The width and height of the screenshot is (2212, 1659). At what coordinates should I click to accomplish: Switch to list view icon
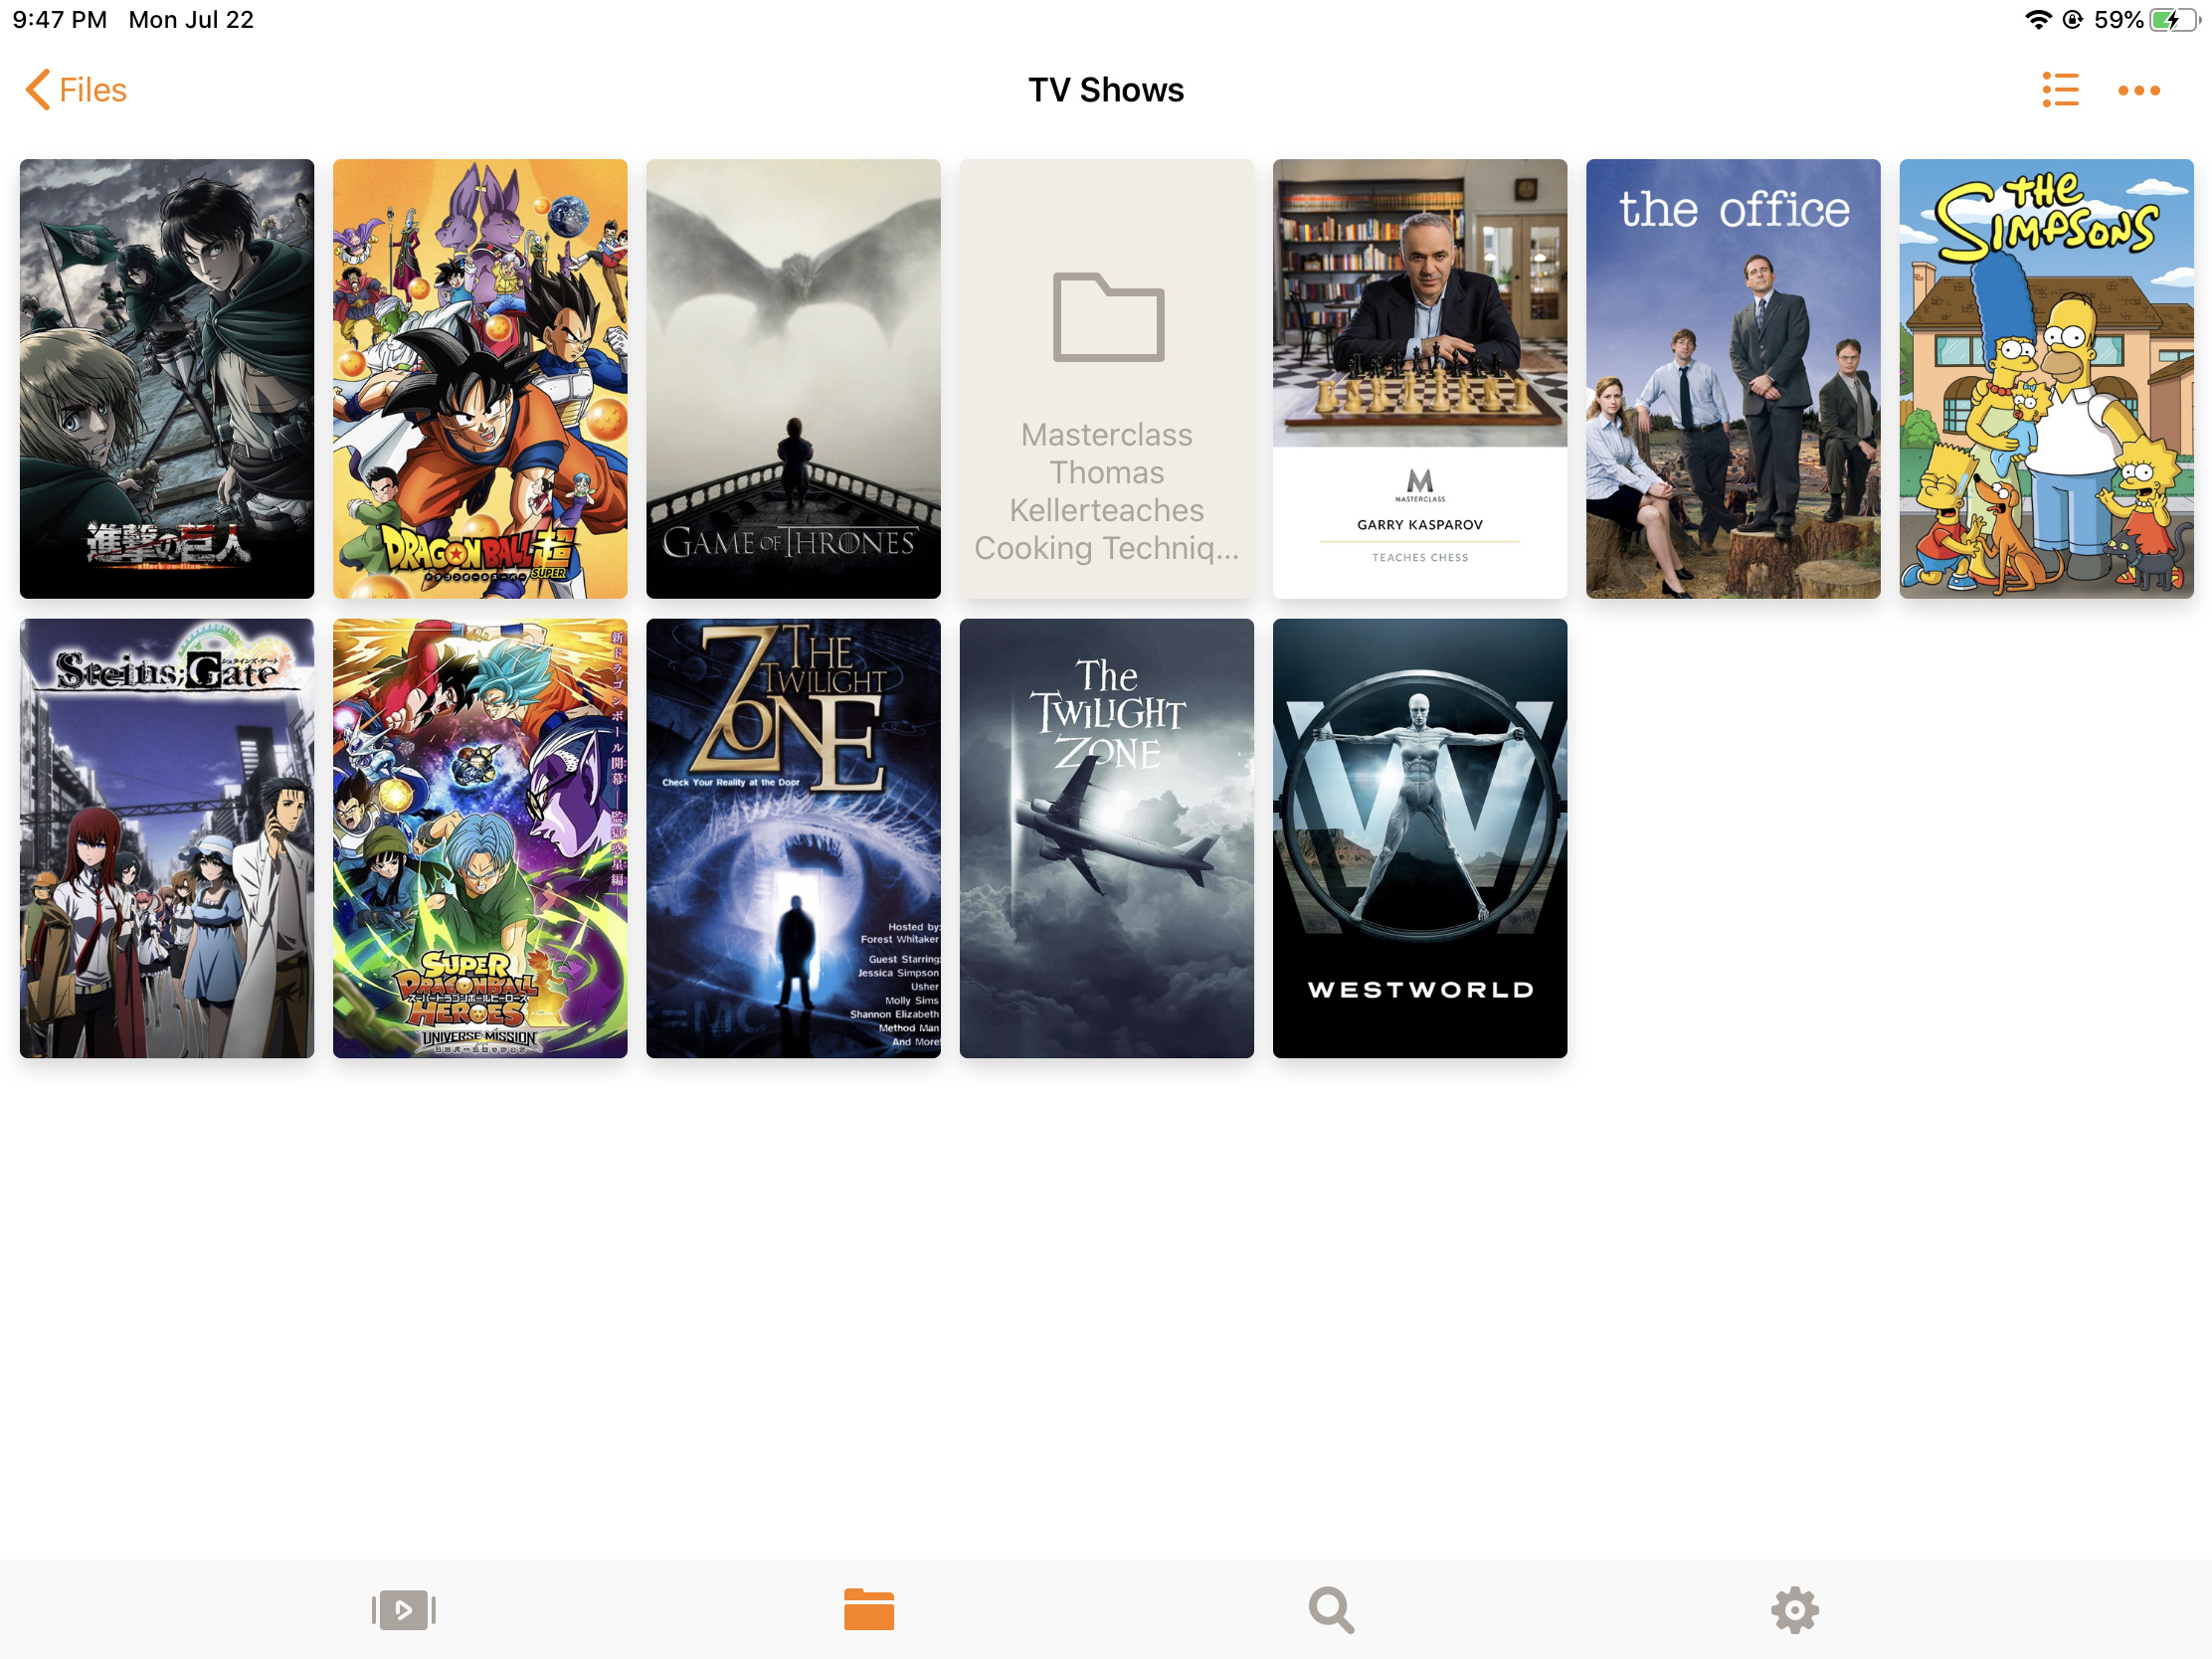click(x=2059, y=90)
